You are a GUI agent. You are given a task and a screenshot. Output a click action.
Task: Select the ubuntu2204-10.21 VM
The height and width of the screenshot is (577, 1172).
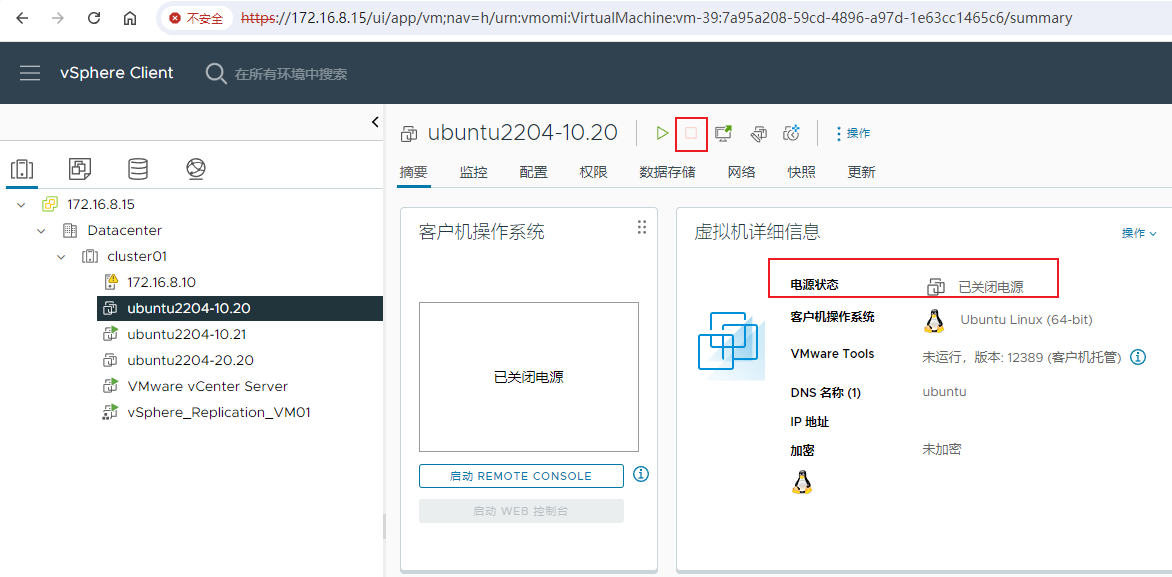click(x=186, y=334)
